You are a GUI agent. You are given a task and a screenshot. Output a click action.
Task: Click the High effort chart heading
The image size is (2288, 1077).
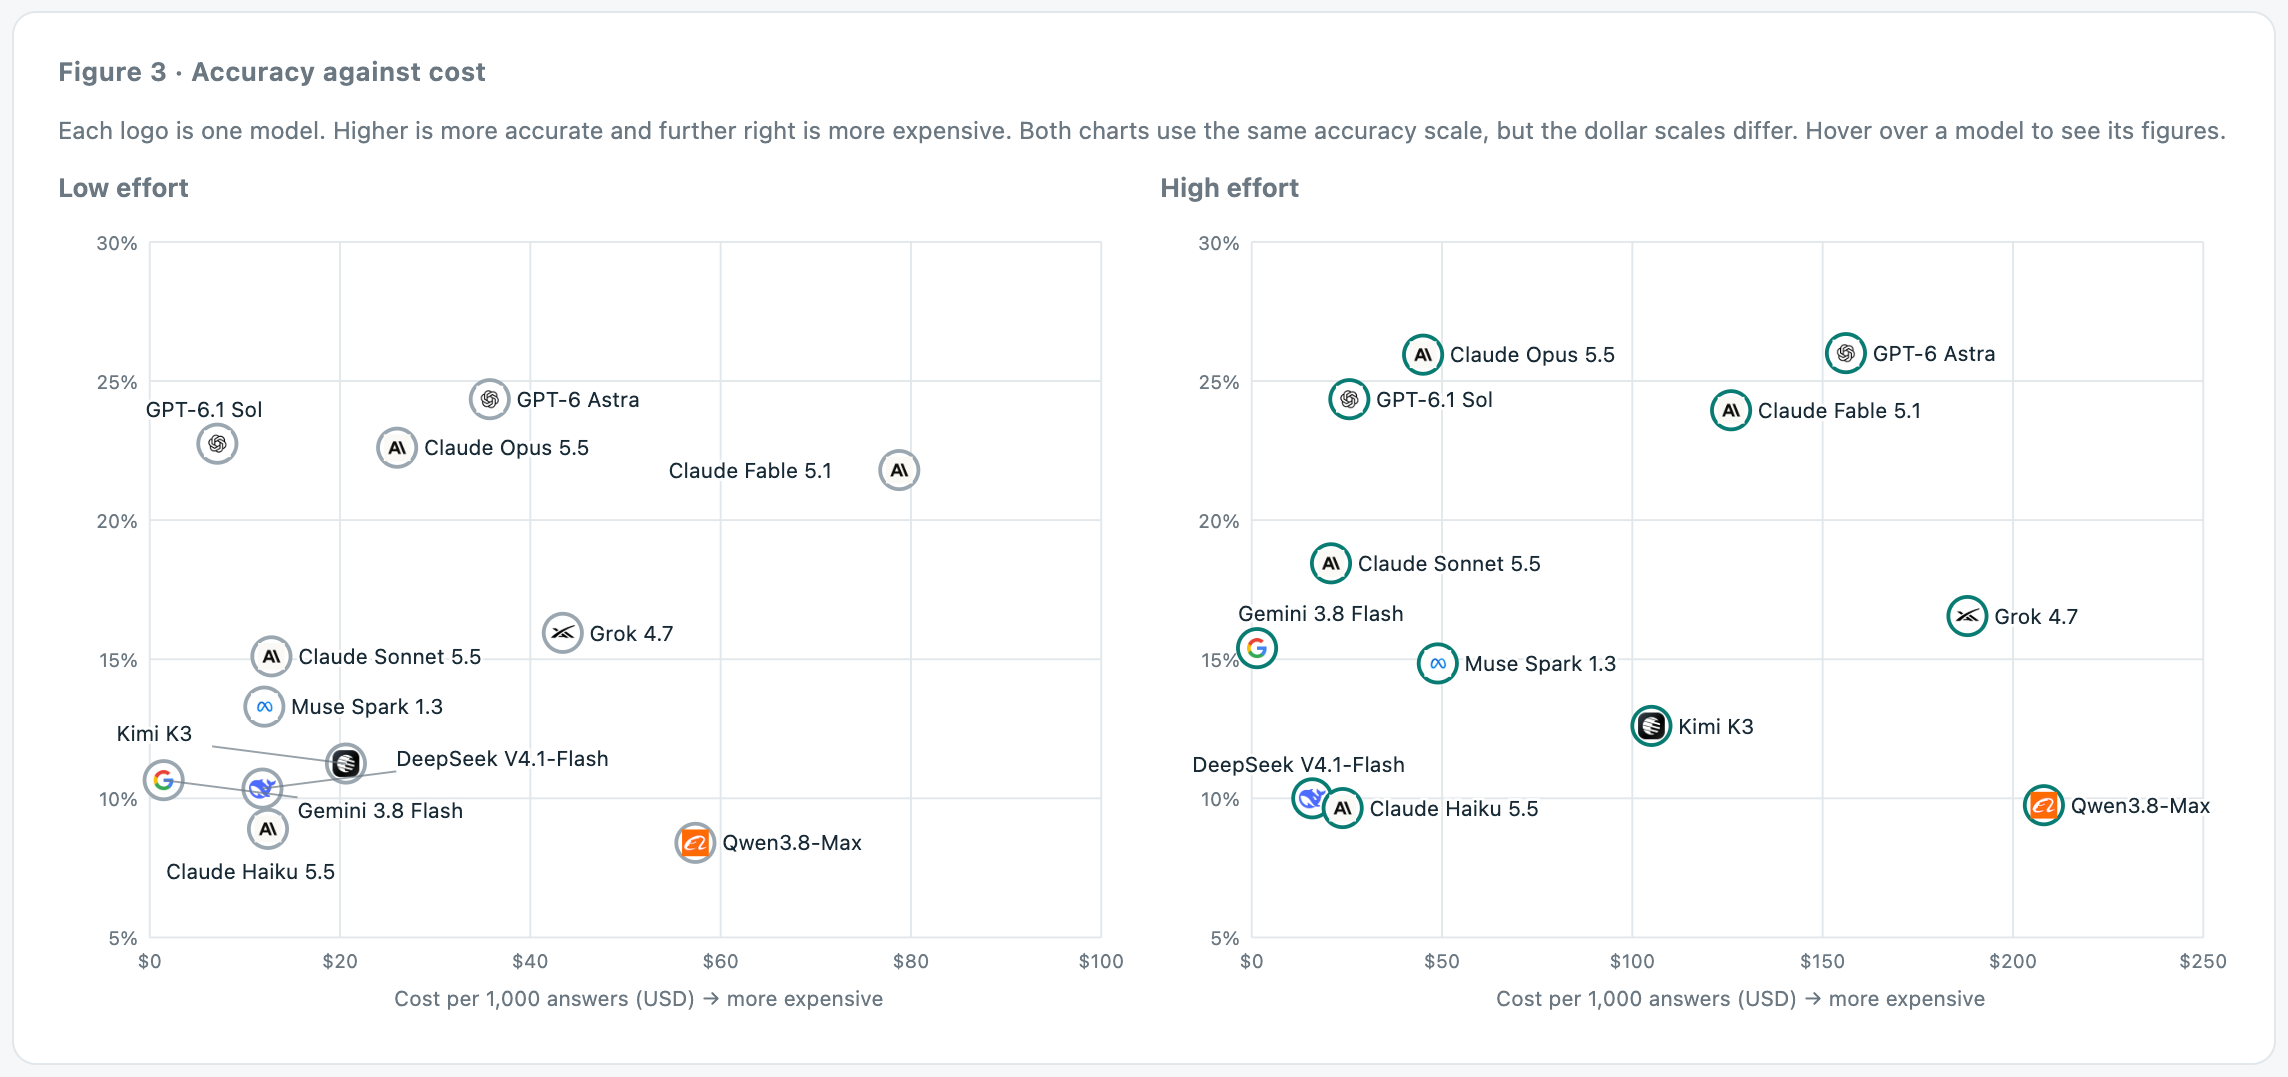point(1229,188)
